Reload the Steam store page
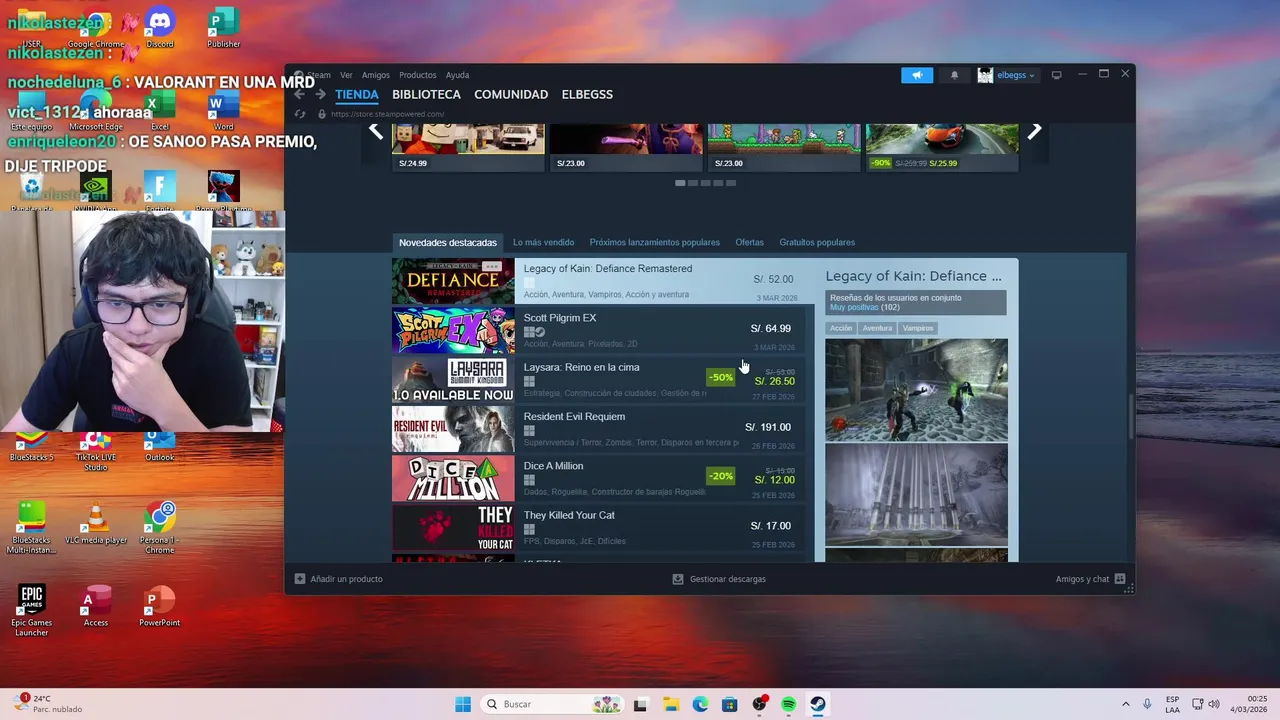The width and height of the screenshot is (1280, 720). point(299,114)
